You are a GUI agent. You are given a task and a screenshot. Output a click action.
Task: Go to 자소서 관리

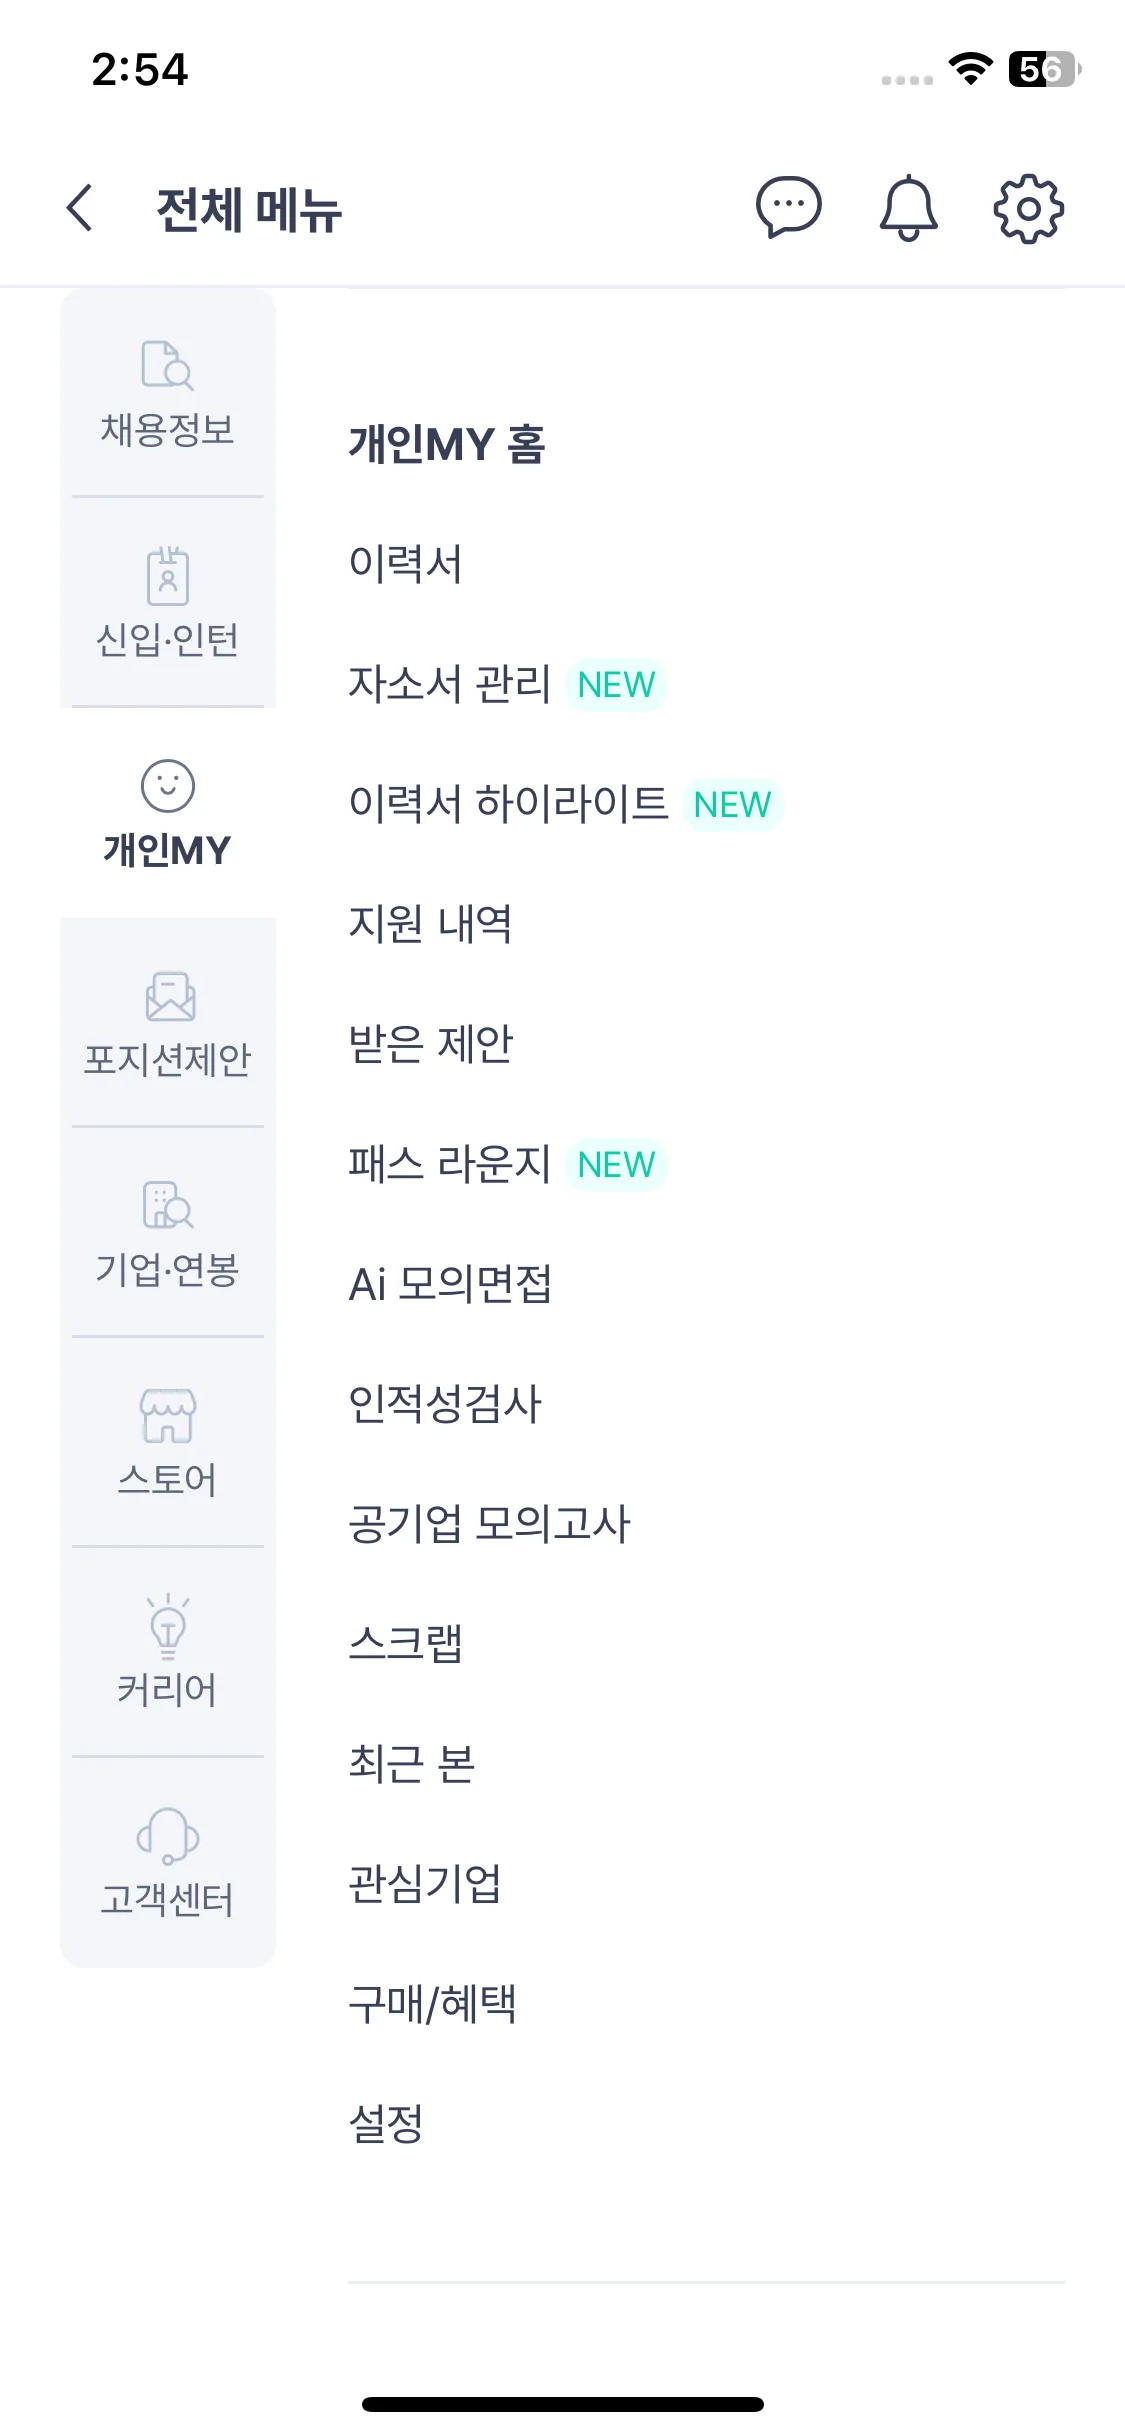pyautogui.click(x=450, y=684)
